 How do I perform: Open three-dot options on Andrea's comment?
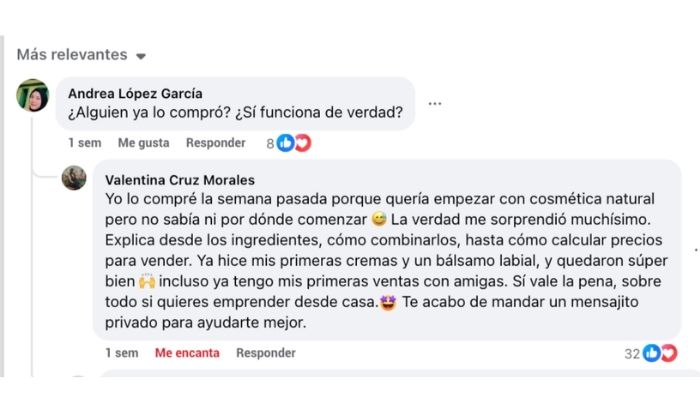click(434, 103)
